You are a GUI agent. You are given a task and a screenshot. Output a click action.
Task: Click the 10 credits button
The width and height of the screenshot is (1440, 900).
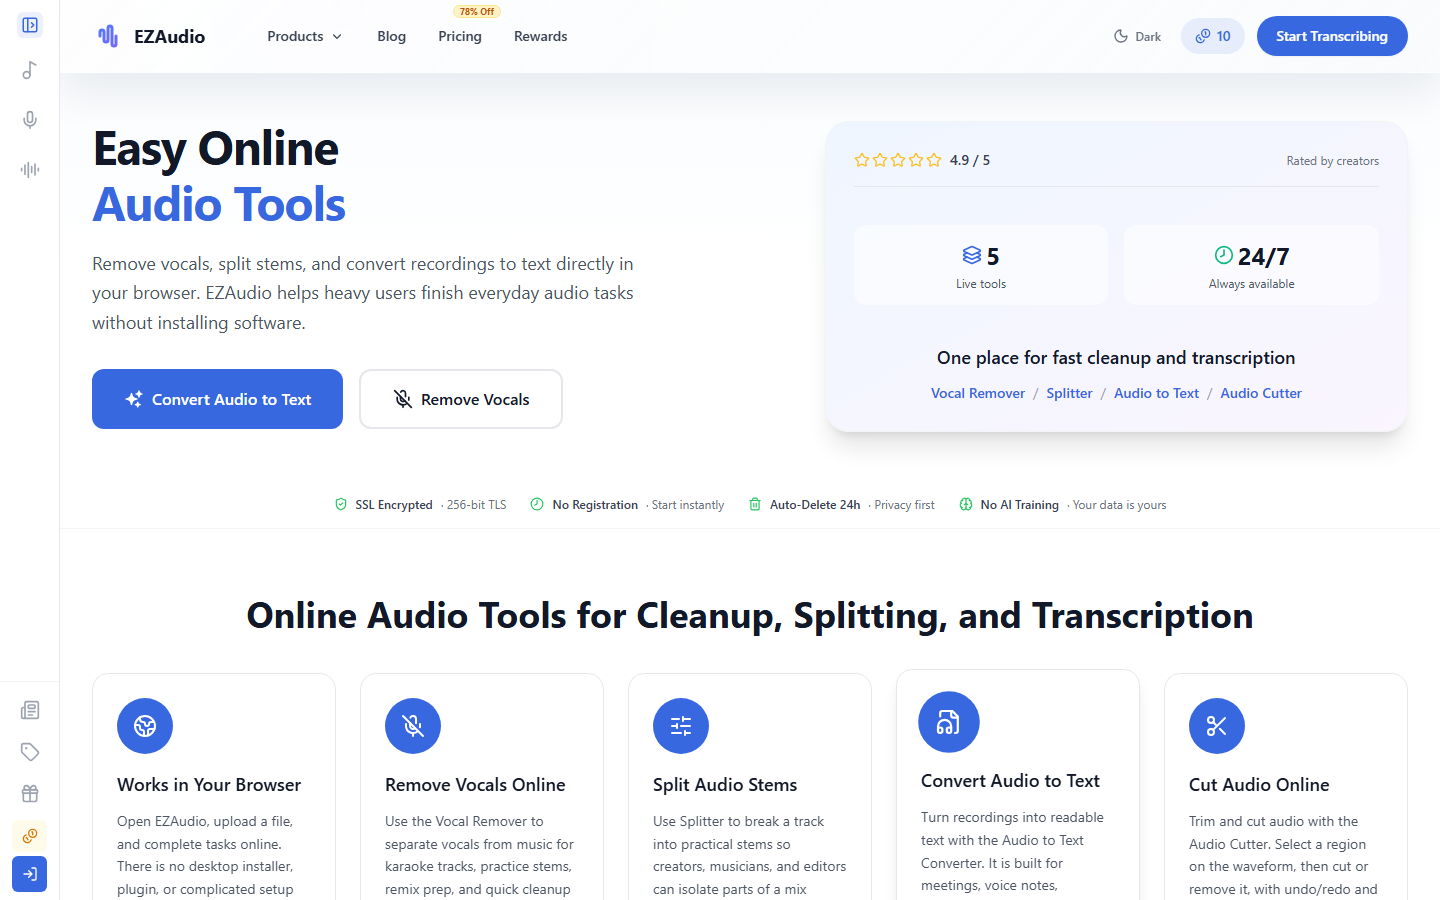click(x=1213, y=36)
